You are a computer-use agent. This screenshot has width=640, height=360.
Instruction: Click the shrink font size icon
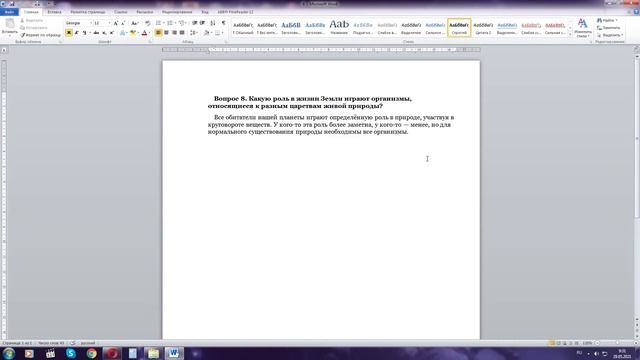[x=123, y=23]
